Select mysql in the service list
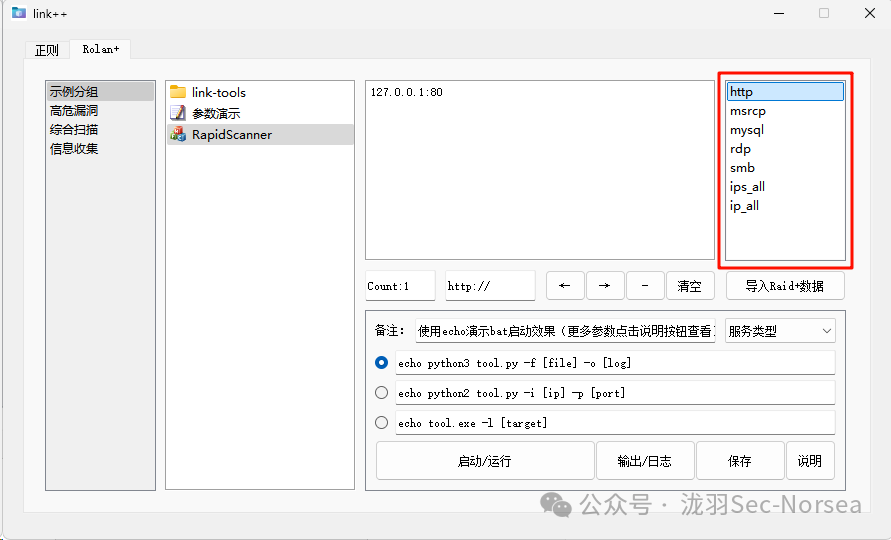The height and width of the screenshot is (540, 891). tap(747, 130)
